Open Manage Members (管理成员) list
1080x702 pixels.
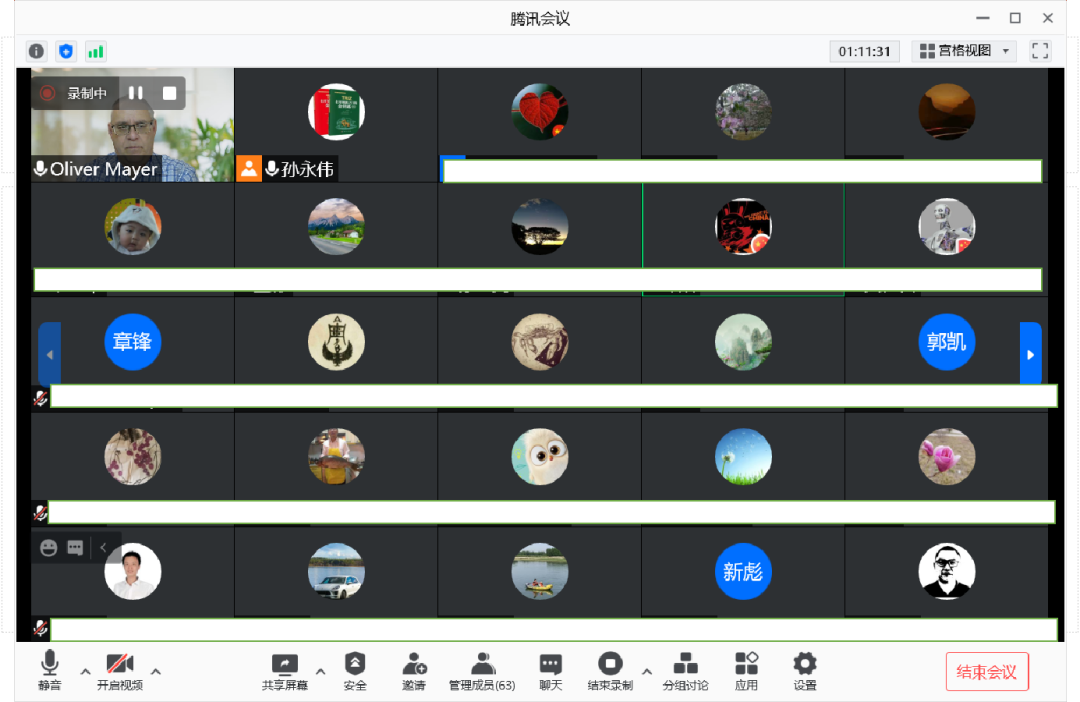pos(482,672)
